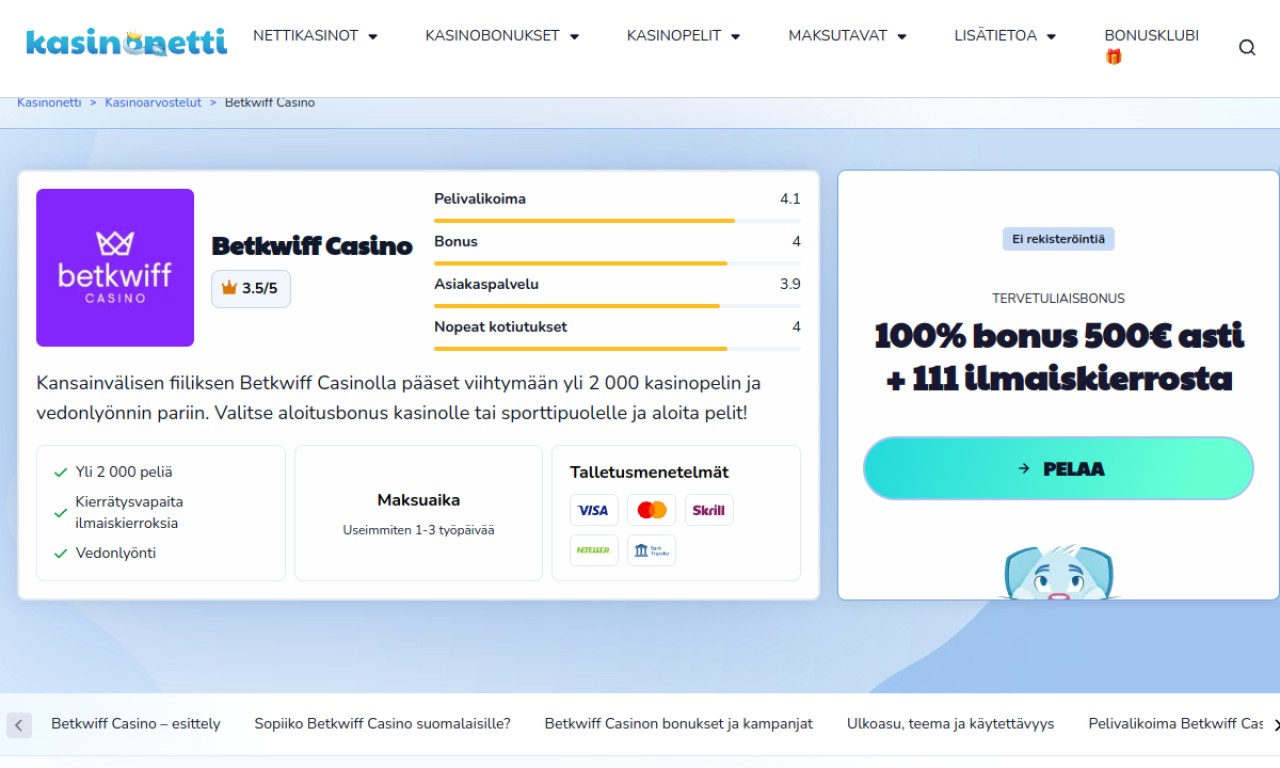Viewport: 1280px width, 768px height.
Task: Click the Talletusmenetelmät heading
Action: tap(649, 472)
